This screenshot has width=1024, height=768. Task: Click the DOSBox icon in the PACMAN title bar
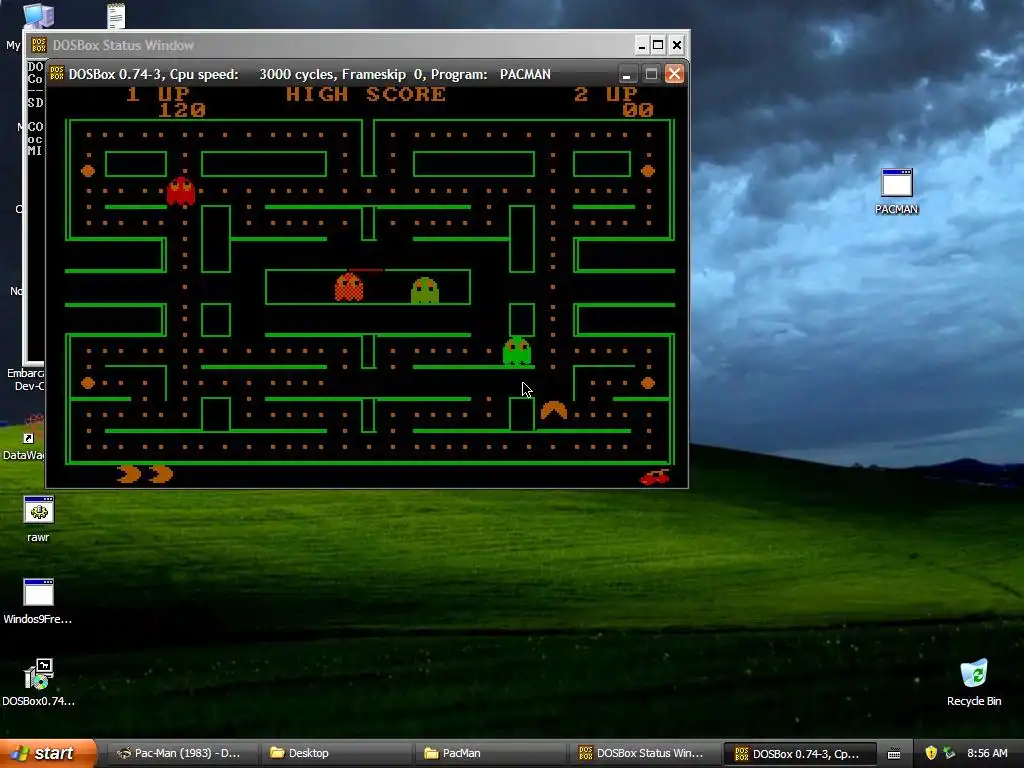(57, 74)
